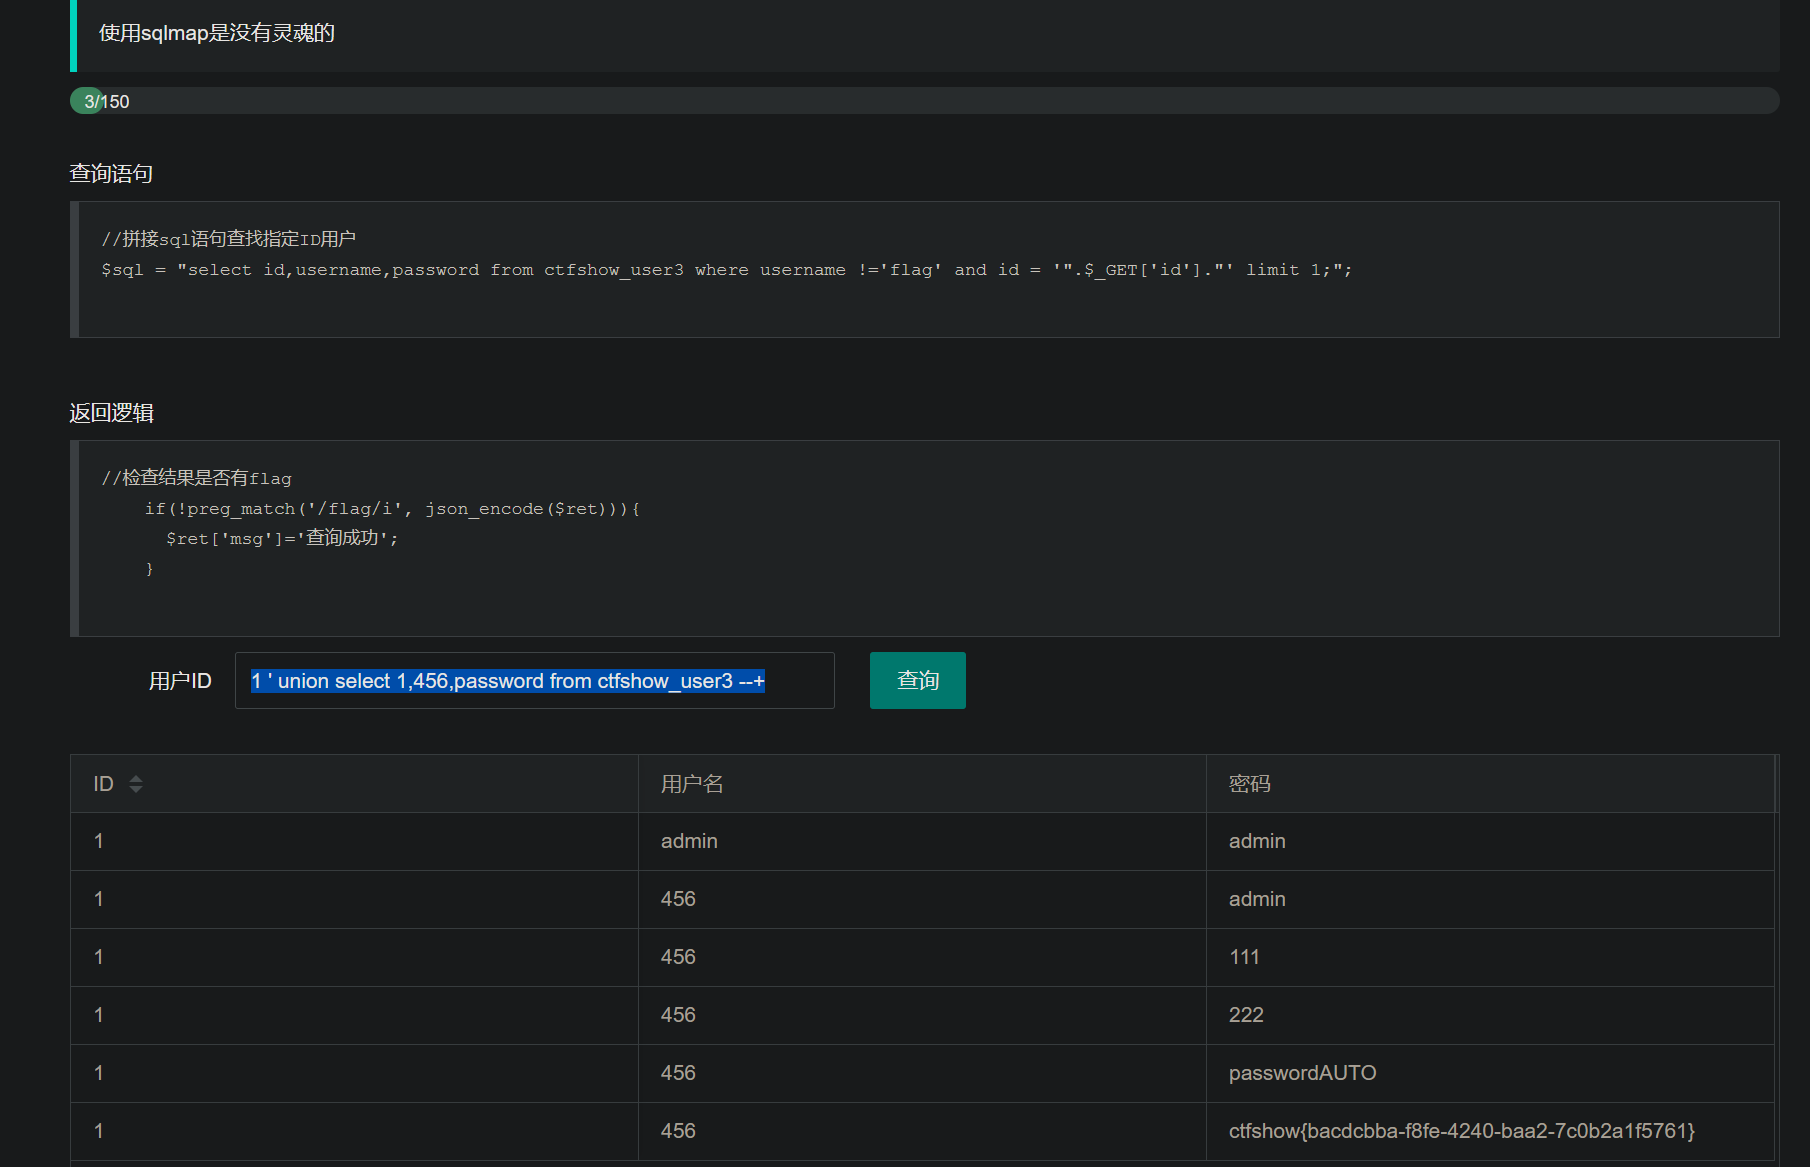Click the 查询语句 section heading

(x=111, y=173)
